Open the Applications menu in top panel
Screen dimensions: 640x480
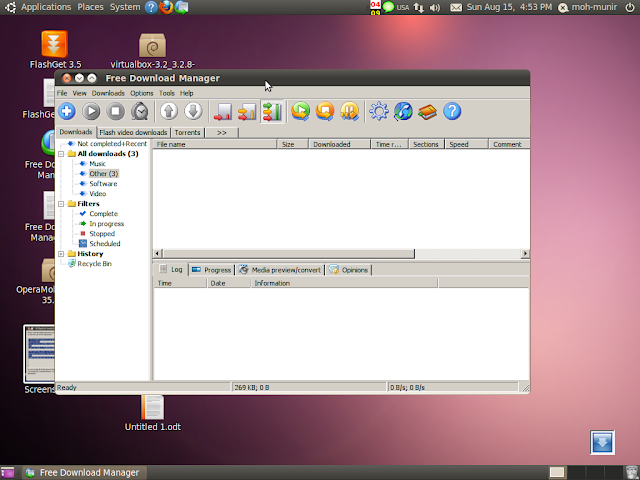pyautogui.click(x=45, y=7)
